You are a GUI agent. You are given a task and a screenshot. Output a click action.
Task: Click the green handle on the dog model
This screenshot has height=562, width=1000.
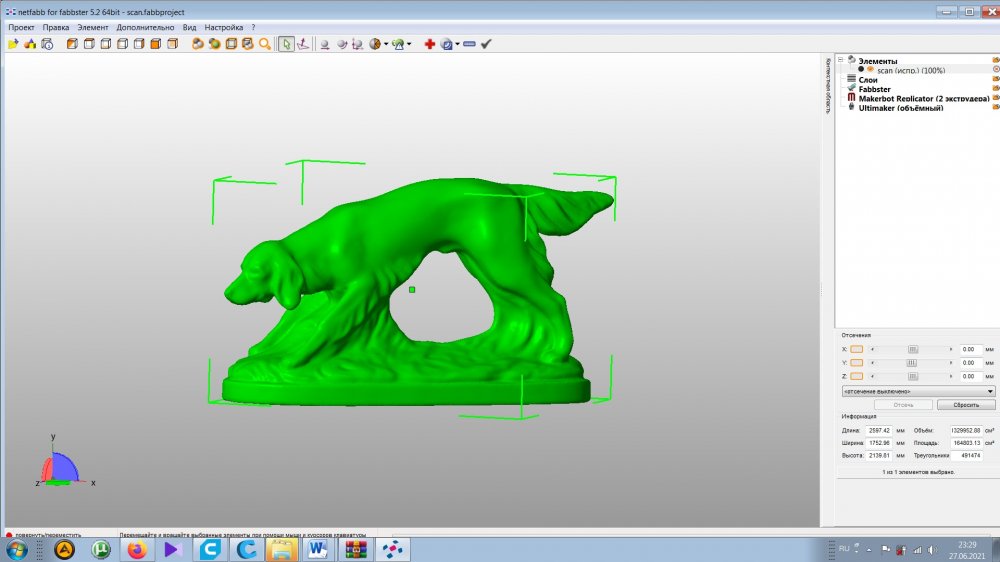(x=412, y=290)
